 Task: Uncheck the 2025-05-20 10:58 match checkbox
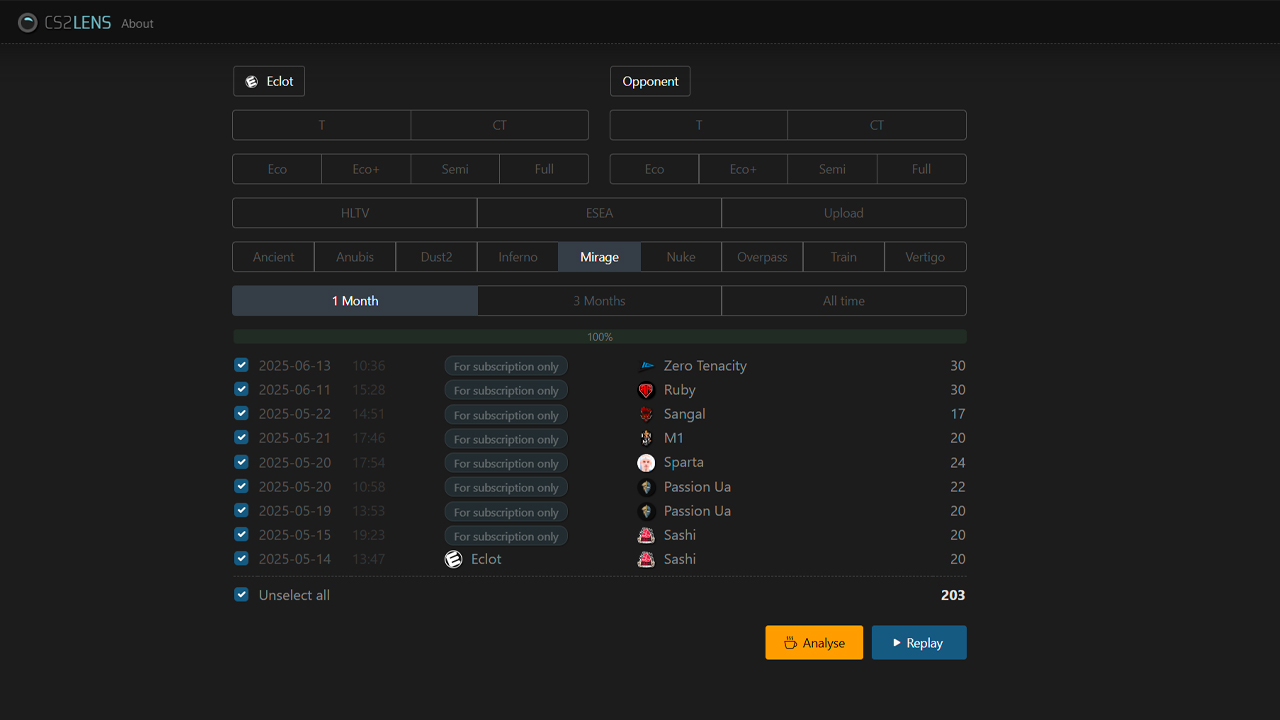241,486
